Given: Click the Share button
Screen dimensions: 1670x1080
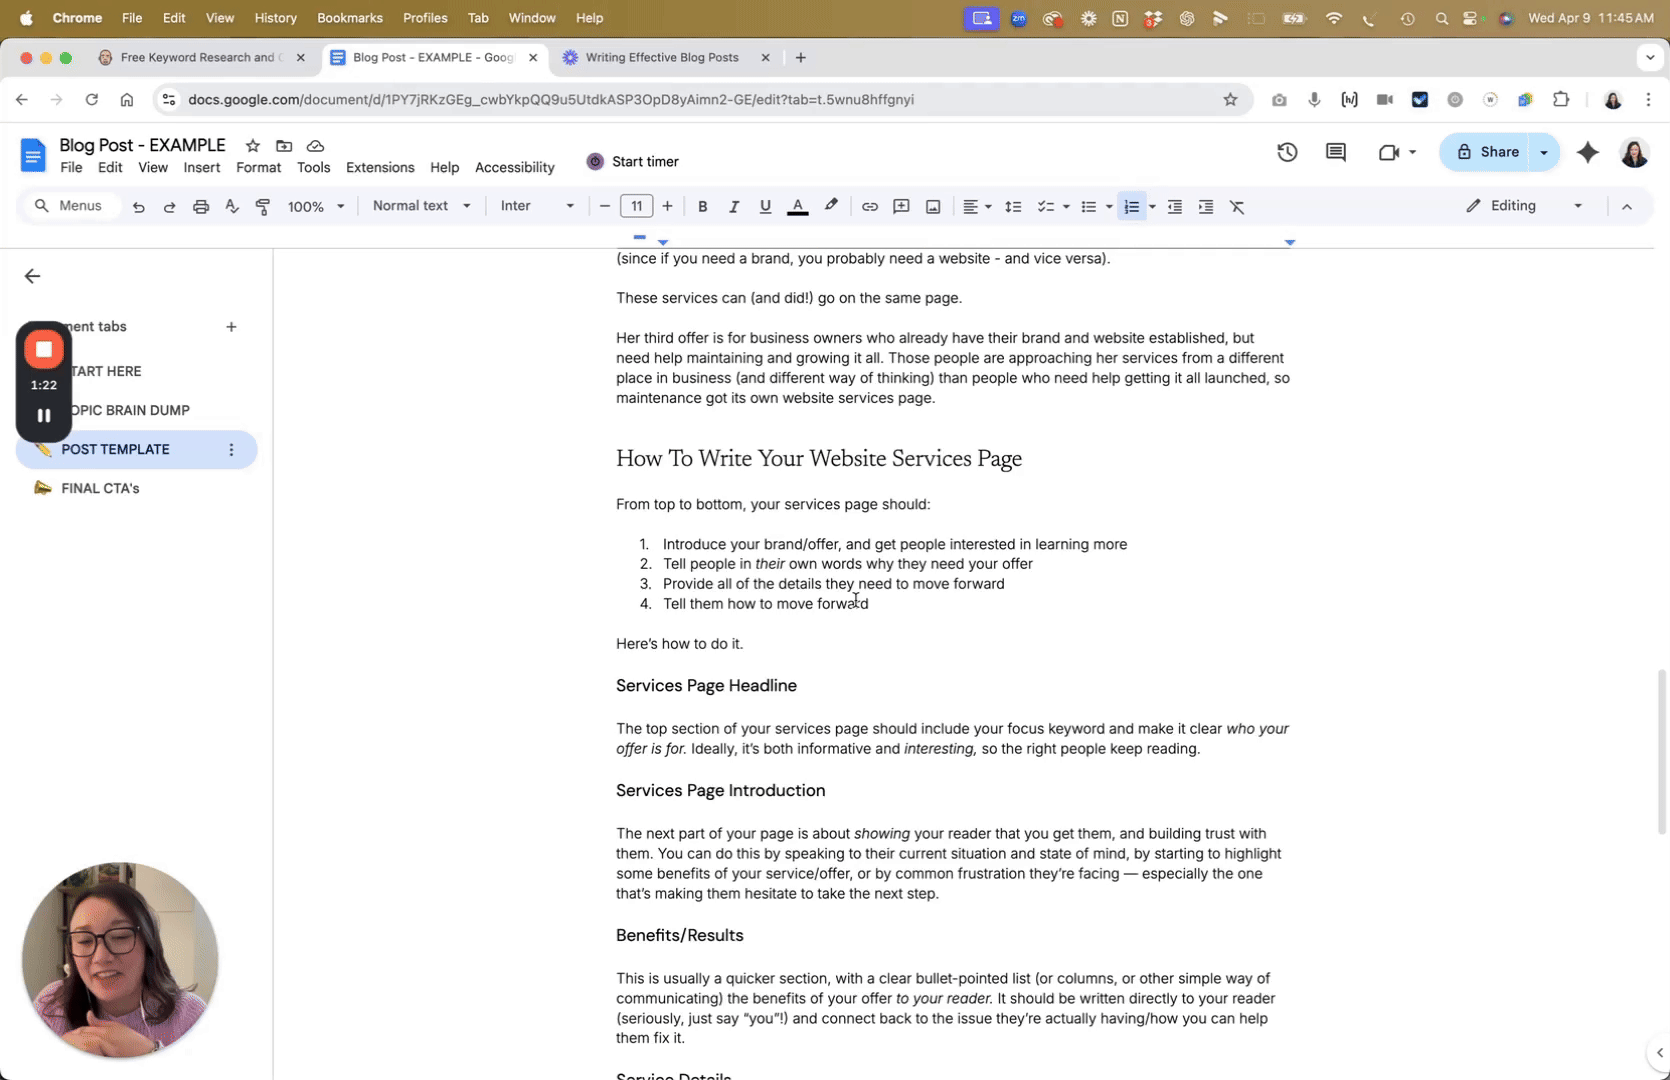Looking at the screenshot, I should 1487,152.
